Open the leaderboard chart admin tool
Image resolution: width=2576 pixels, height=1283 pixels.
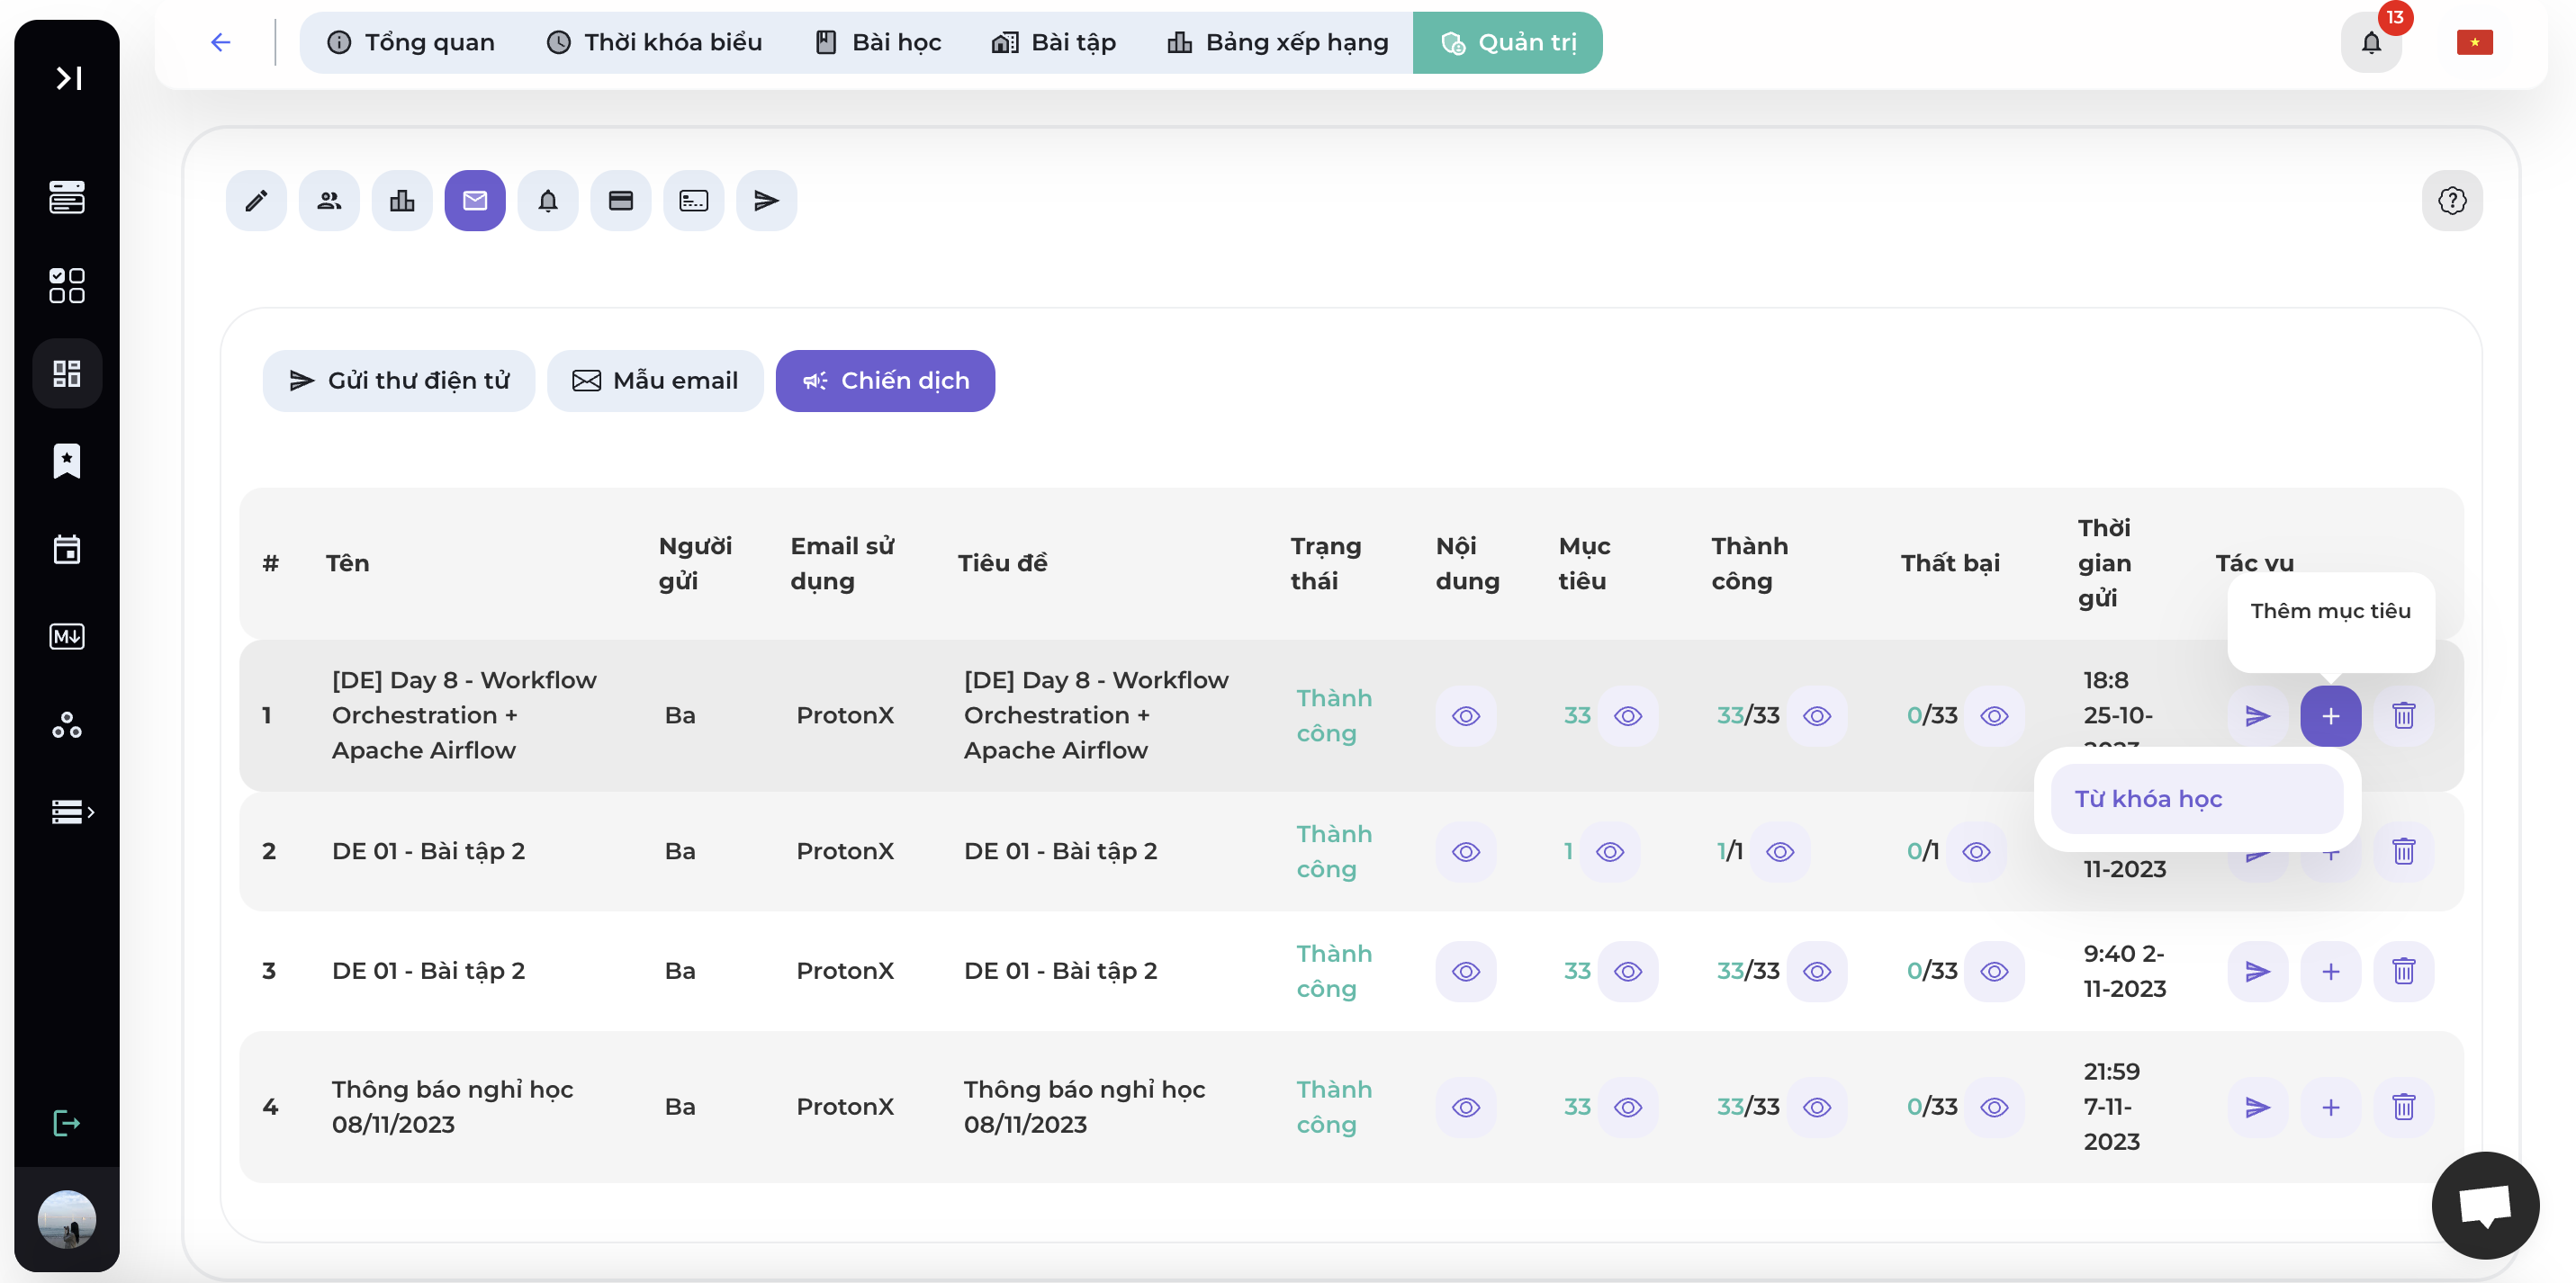402,201
